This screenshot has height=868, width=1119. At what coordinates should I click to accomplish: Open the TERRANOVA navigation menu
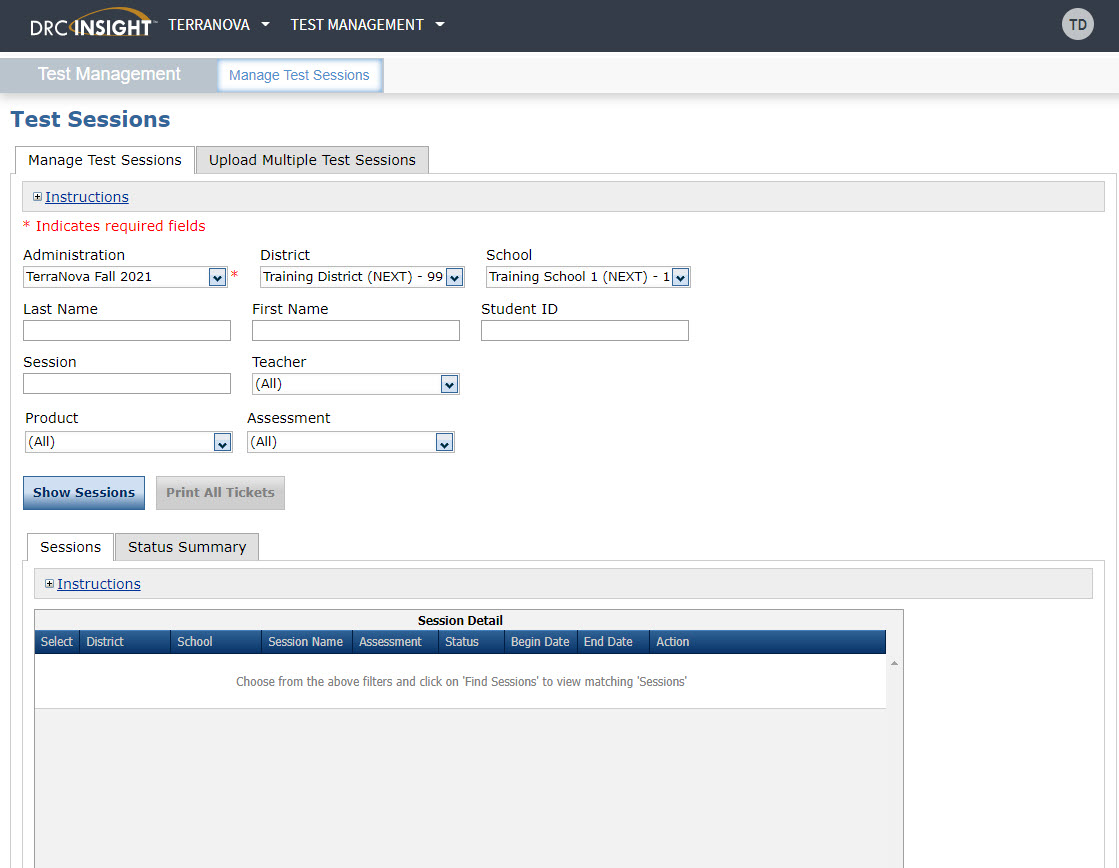219,24
